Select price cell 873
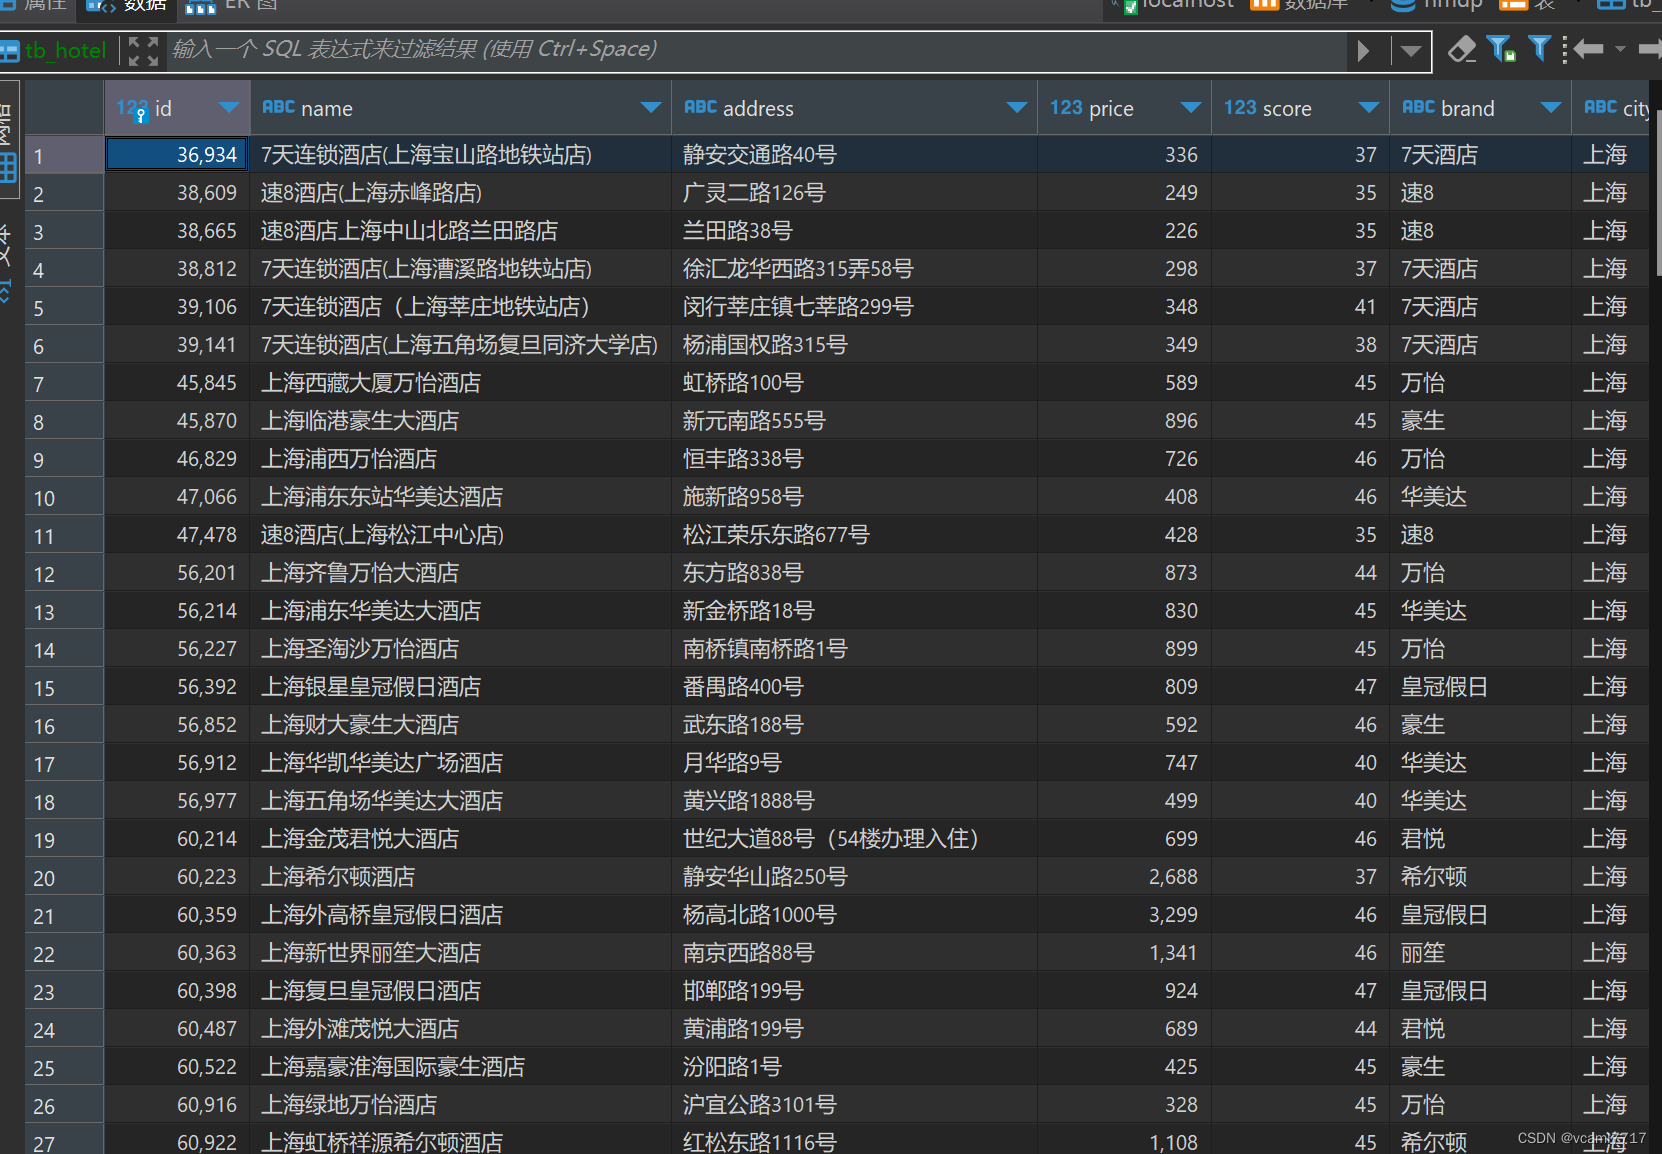This screenshot has width=1662, height=1154. [1124, 573]
